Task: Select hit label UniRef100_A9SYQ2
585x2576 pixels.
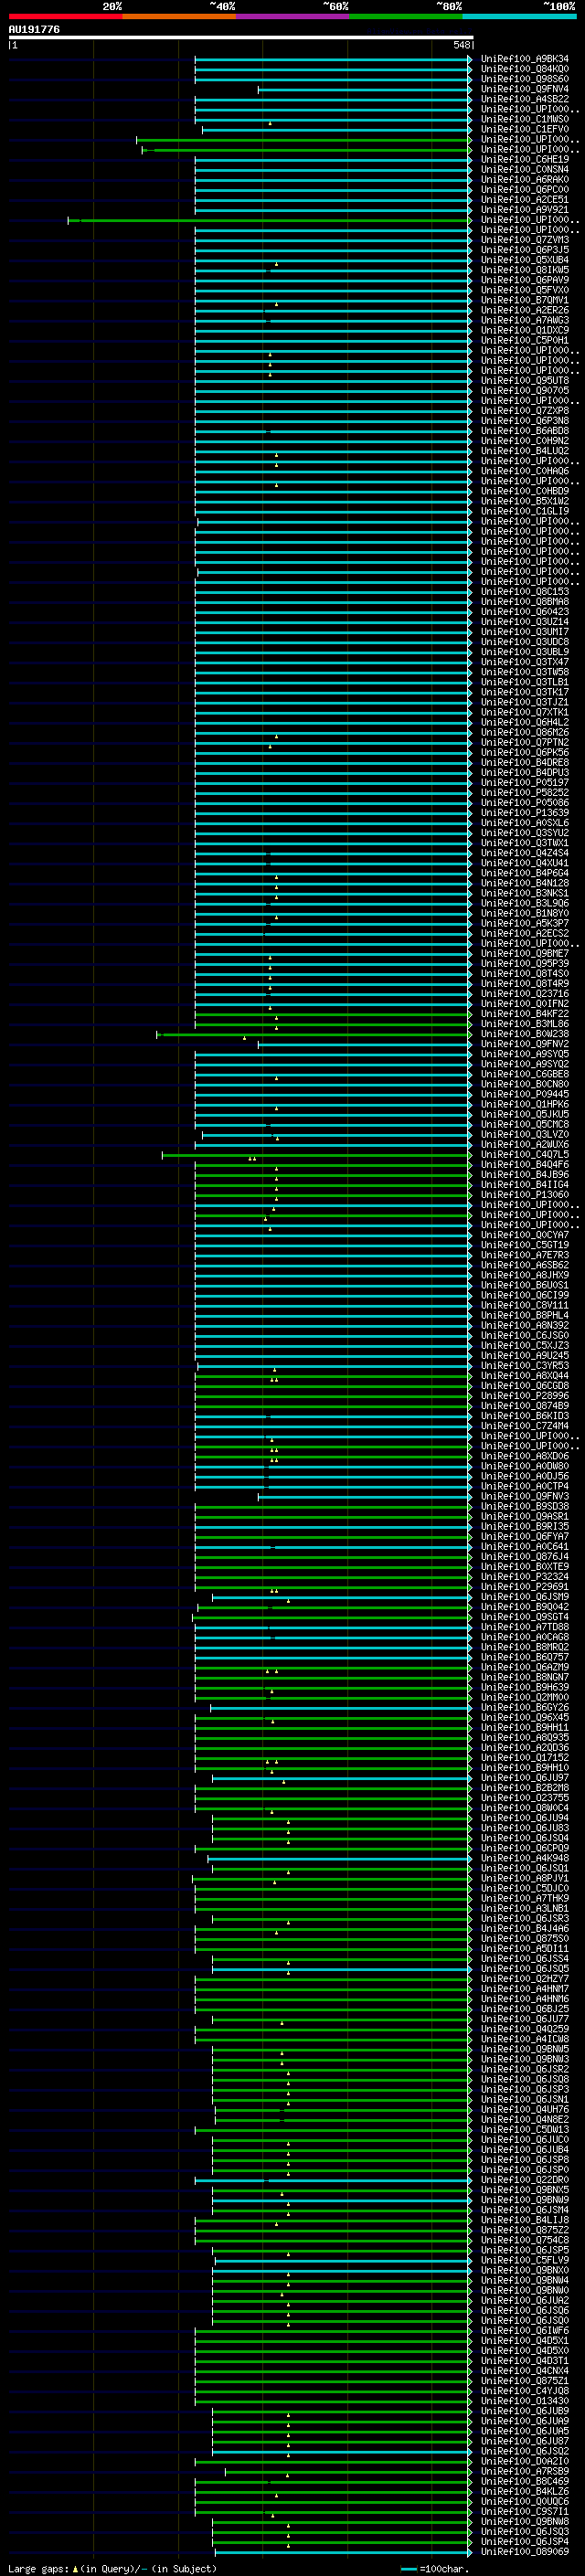Action: coord(525,1064)
